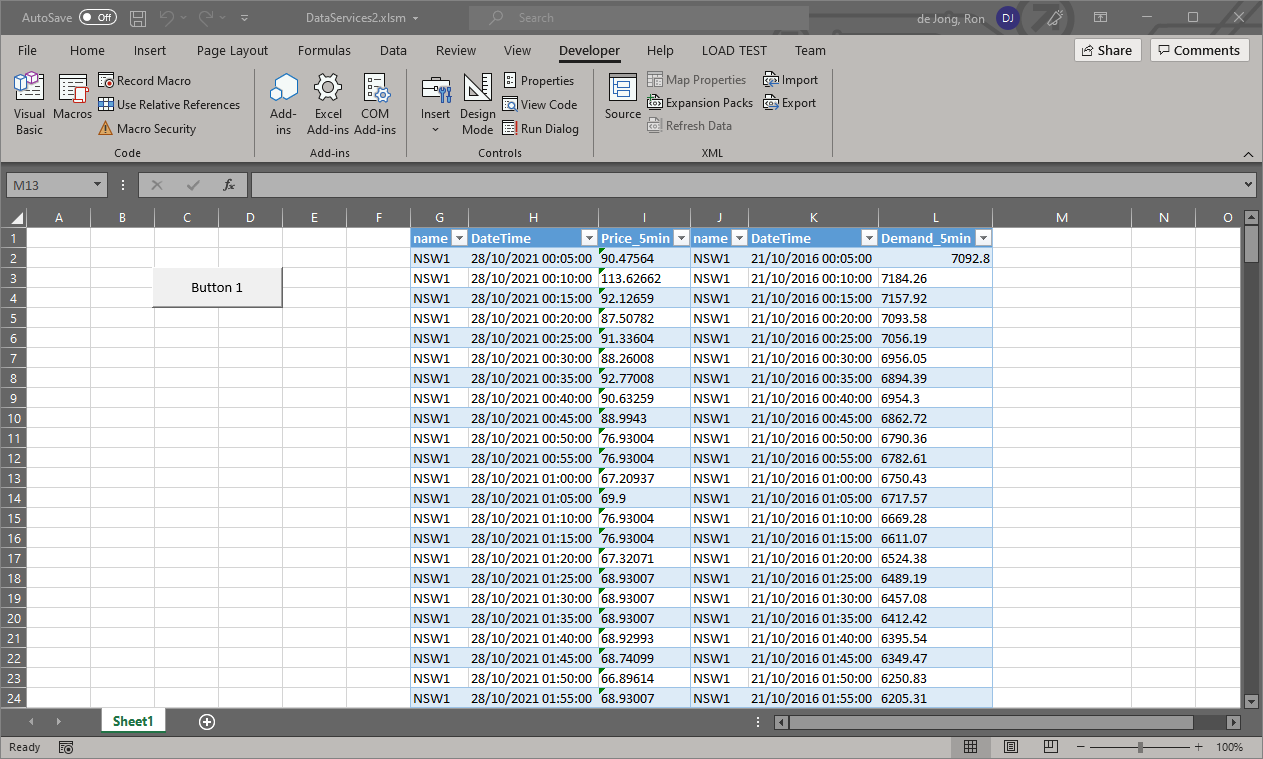Click zoom in plus button
Viewport: 1263px width, 759px height.
pos(1198,747)
